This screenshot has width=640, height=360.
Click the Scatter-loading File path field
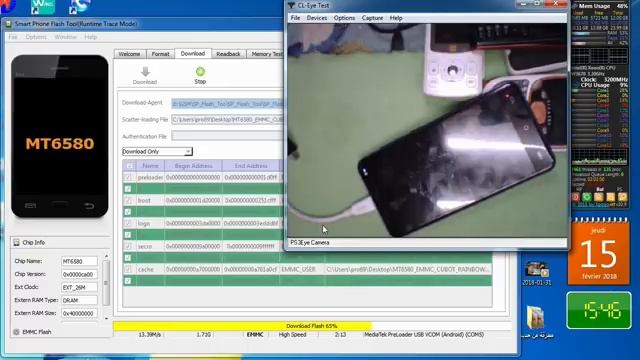click(x=228, y=120)
